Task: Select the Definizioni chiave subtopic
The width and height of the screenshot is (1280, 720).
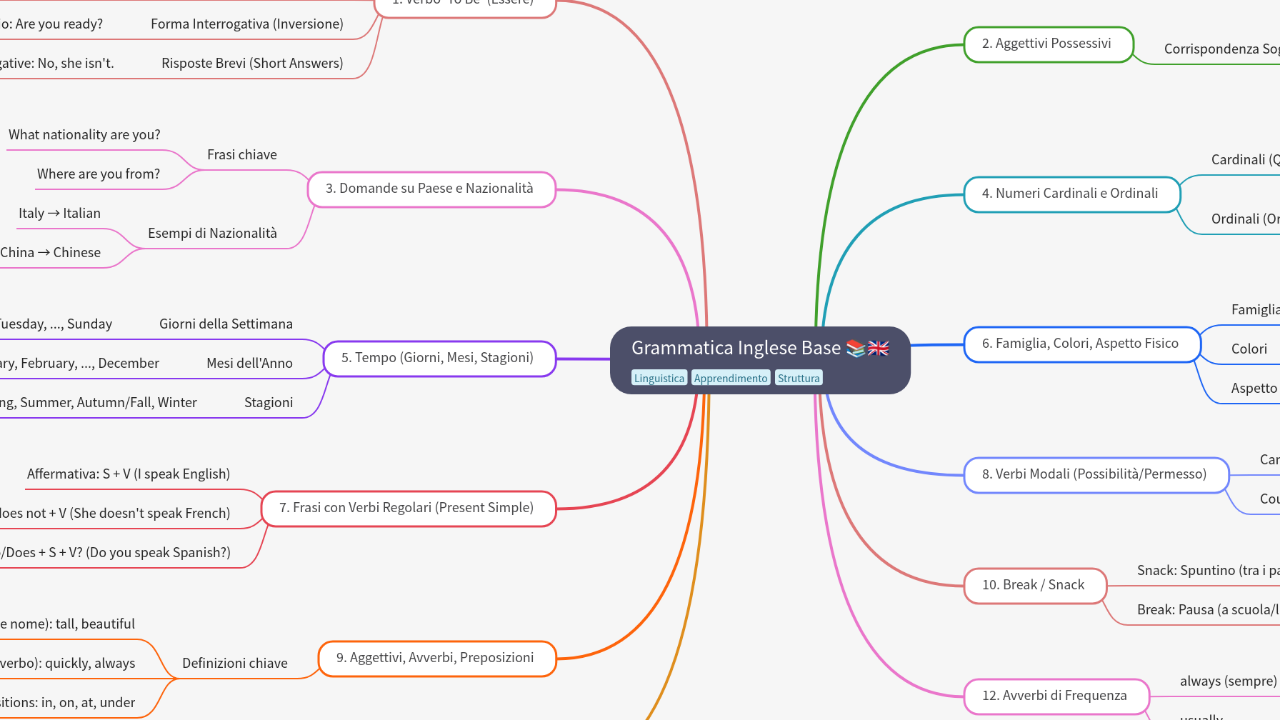Action: [x=235, y=663]
